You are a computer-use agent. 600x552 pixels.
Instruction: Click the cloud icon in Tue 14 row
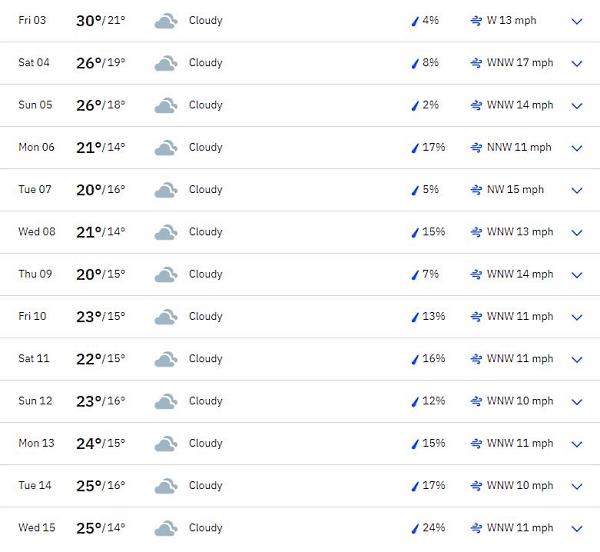point(166,486)
